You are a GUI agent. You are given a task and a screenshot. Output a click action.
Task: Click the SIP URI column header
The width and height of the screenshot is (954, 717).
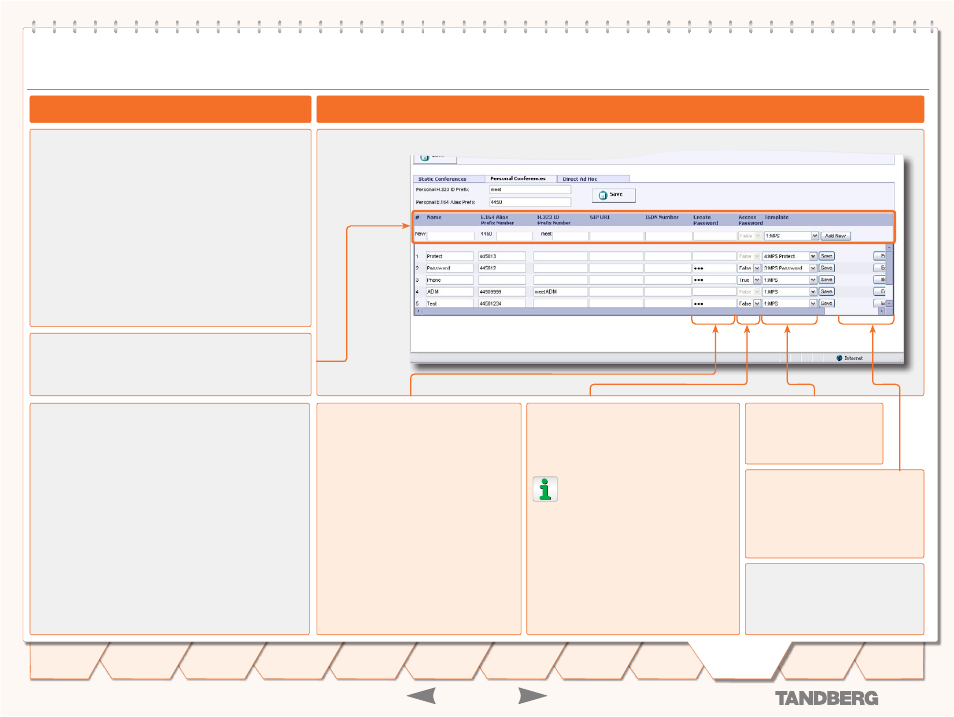[599, 217]
